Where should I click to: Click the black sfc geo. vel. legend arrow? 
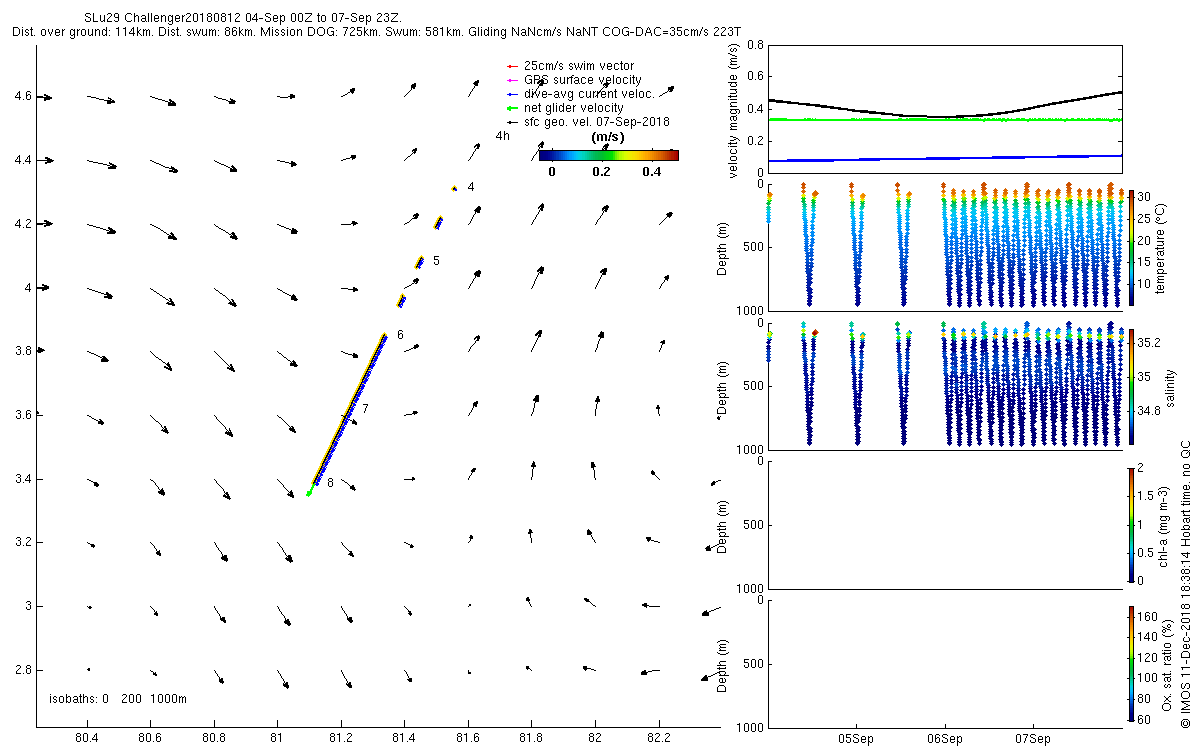(511, 122)
